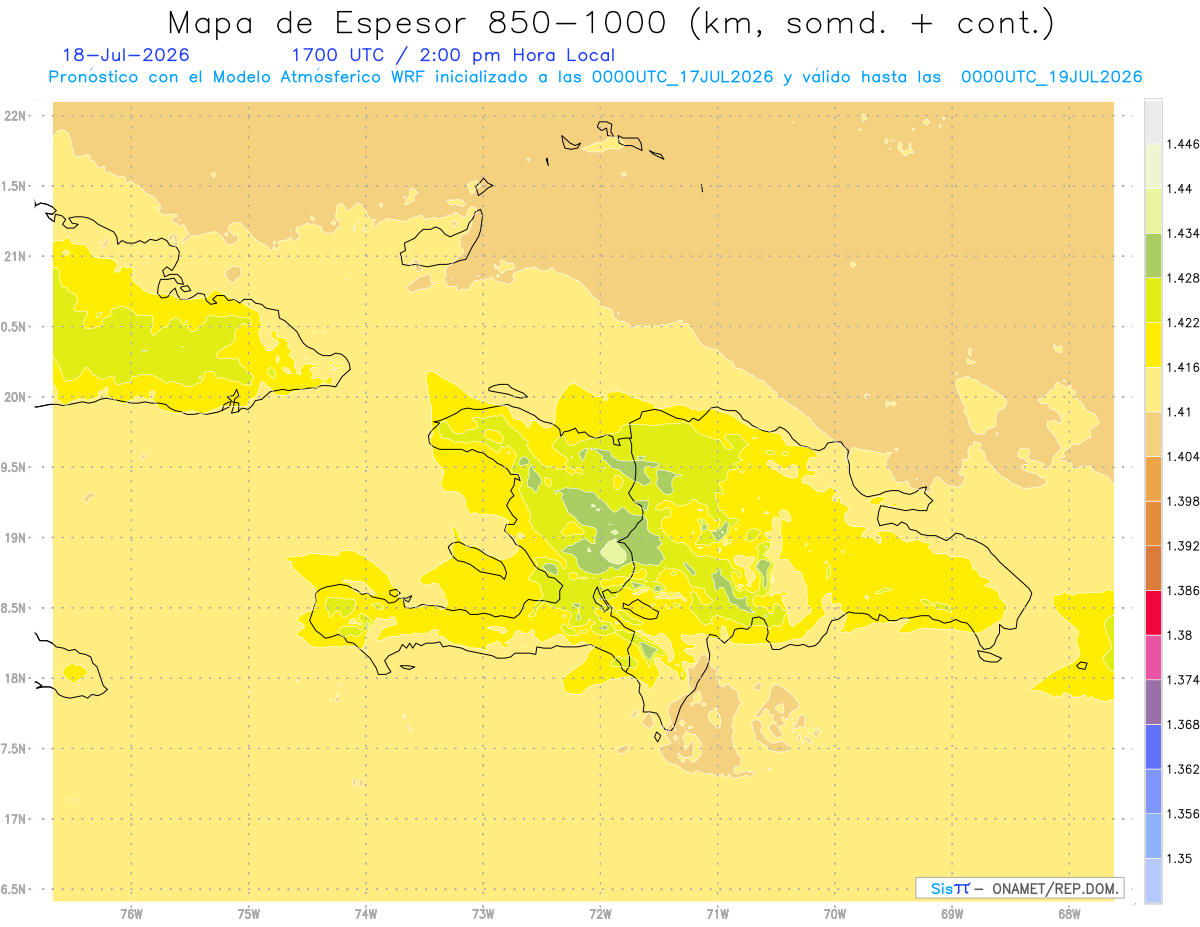Click the dark orange swatch between 1.386 and 1.392

pos(1153,568)
